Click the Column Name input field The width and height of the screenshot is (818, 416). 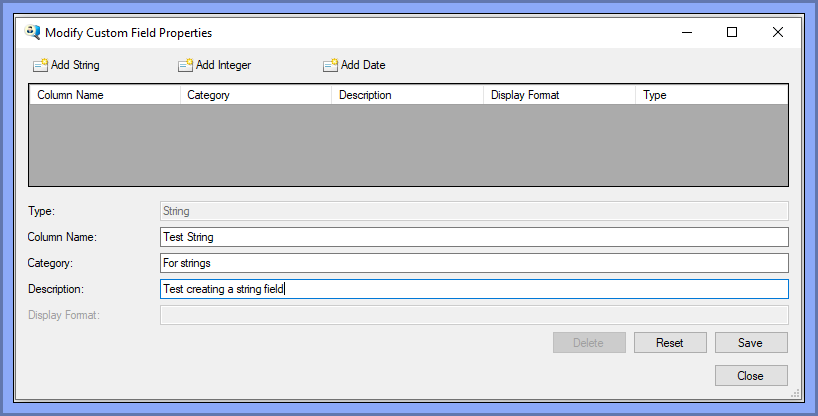474,237
